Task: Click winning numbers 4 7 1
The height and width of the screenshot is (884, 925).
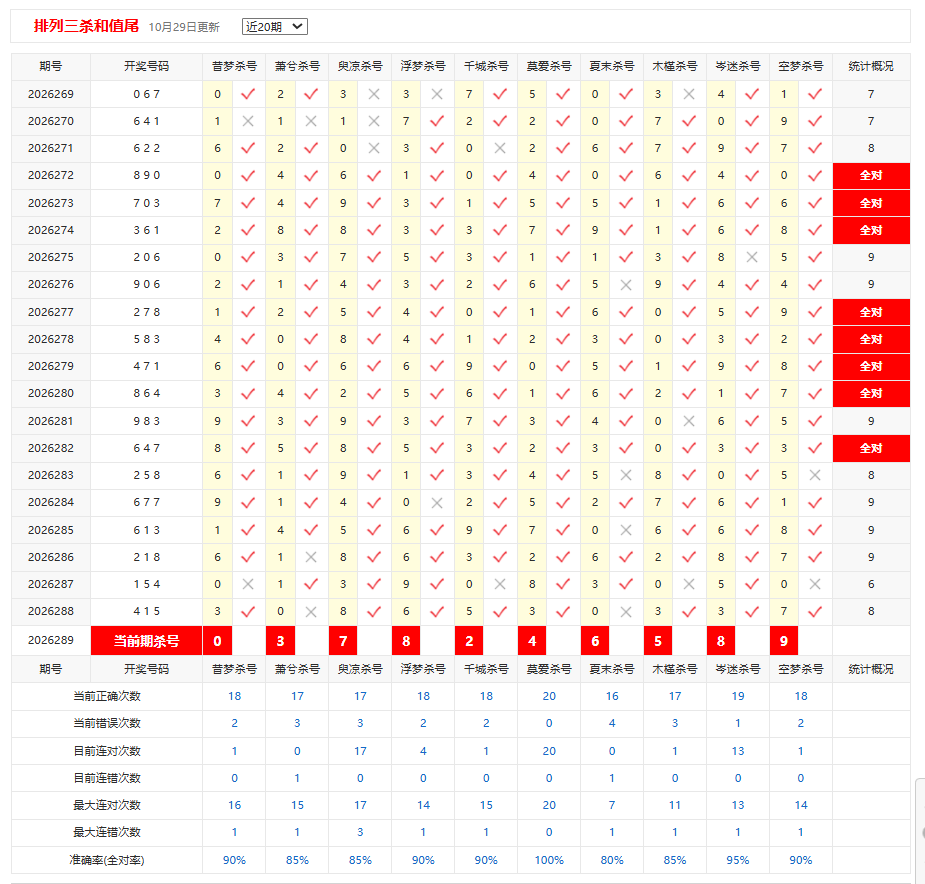Action: (x=146, y=366)
